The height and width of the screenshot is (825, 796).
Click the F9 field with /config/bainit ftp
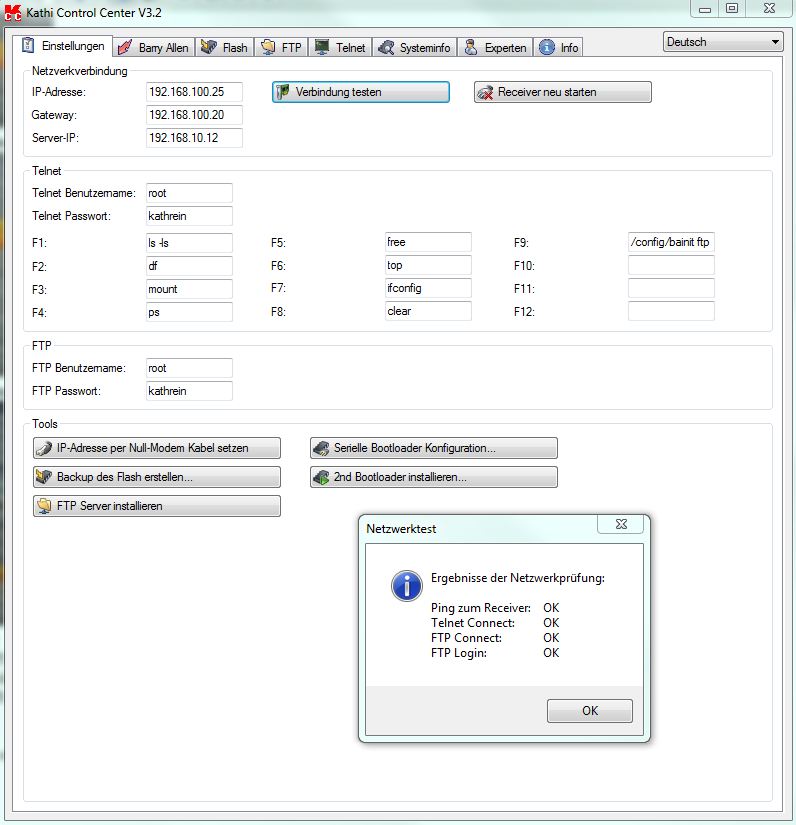pos(671,242)
